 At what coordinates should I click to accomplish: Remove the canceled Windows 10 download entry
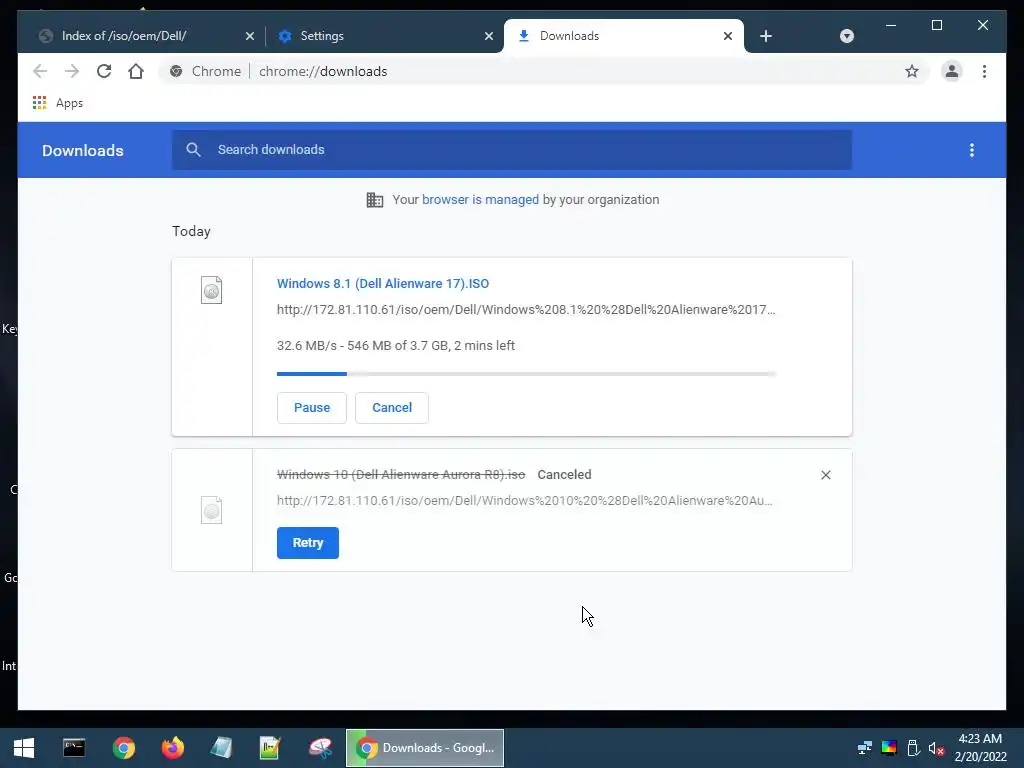coord(825,475)
